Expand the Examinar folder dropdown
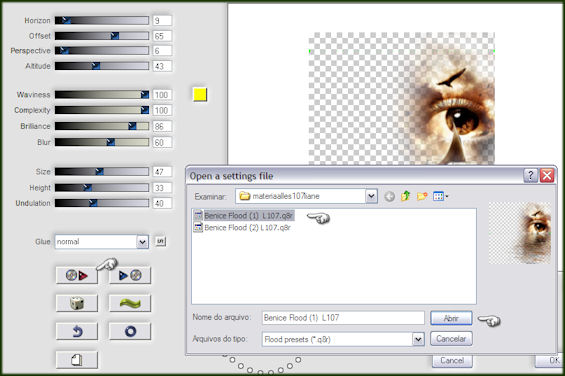 371,196
